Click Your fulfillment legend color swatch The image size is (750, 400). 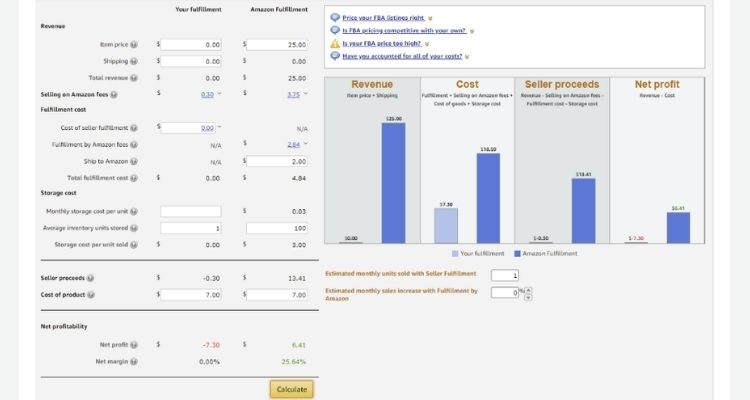pyautogui.click(x=455, y=254)
